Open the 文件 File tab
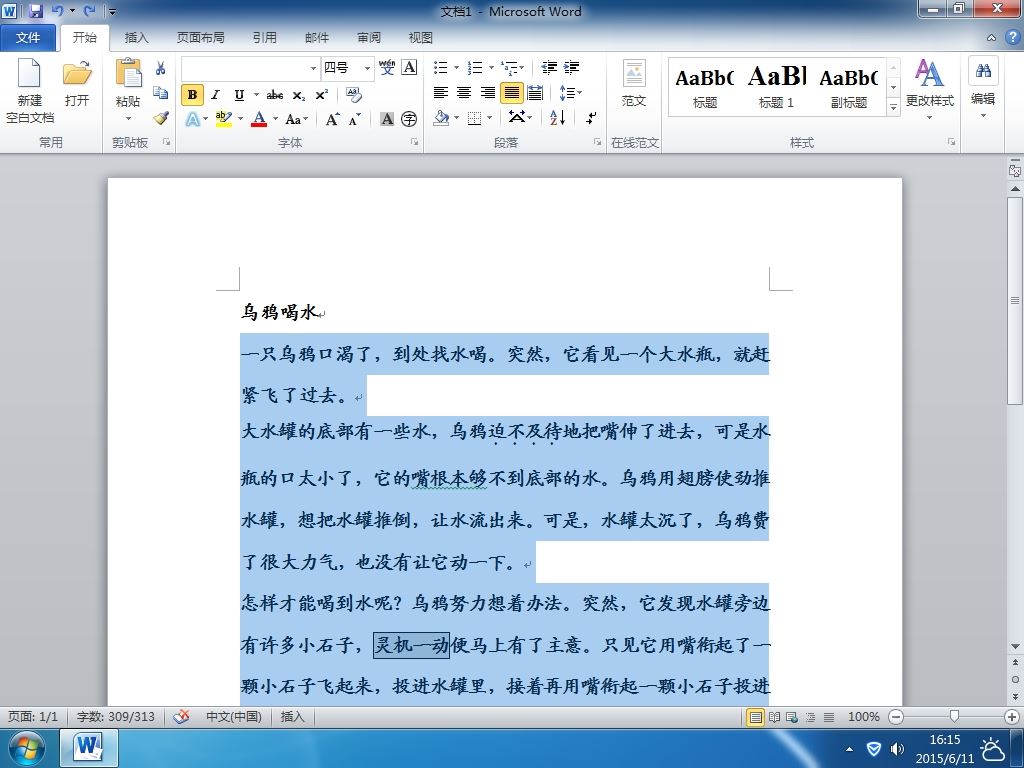1024x768 pixels. click(x=27, y=38)
